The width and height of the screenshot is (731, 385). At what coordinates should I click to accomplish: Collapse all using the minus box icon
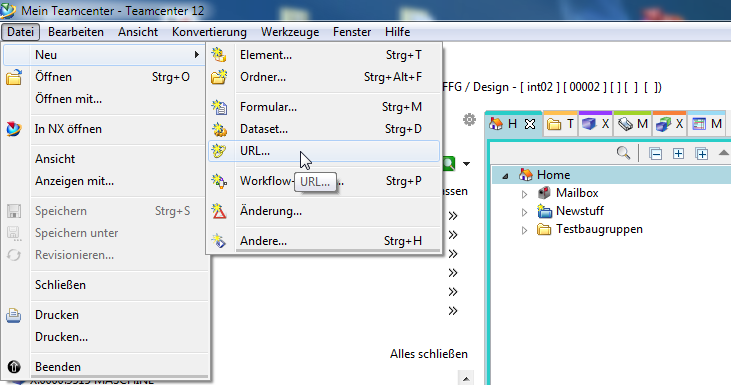point(655,153)
